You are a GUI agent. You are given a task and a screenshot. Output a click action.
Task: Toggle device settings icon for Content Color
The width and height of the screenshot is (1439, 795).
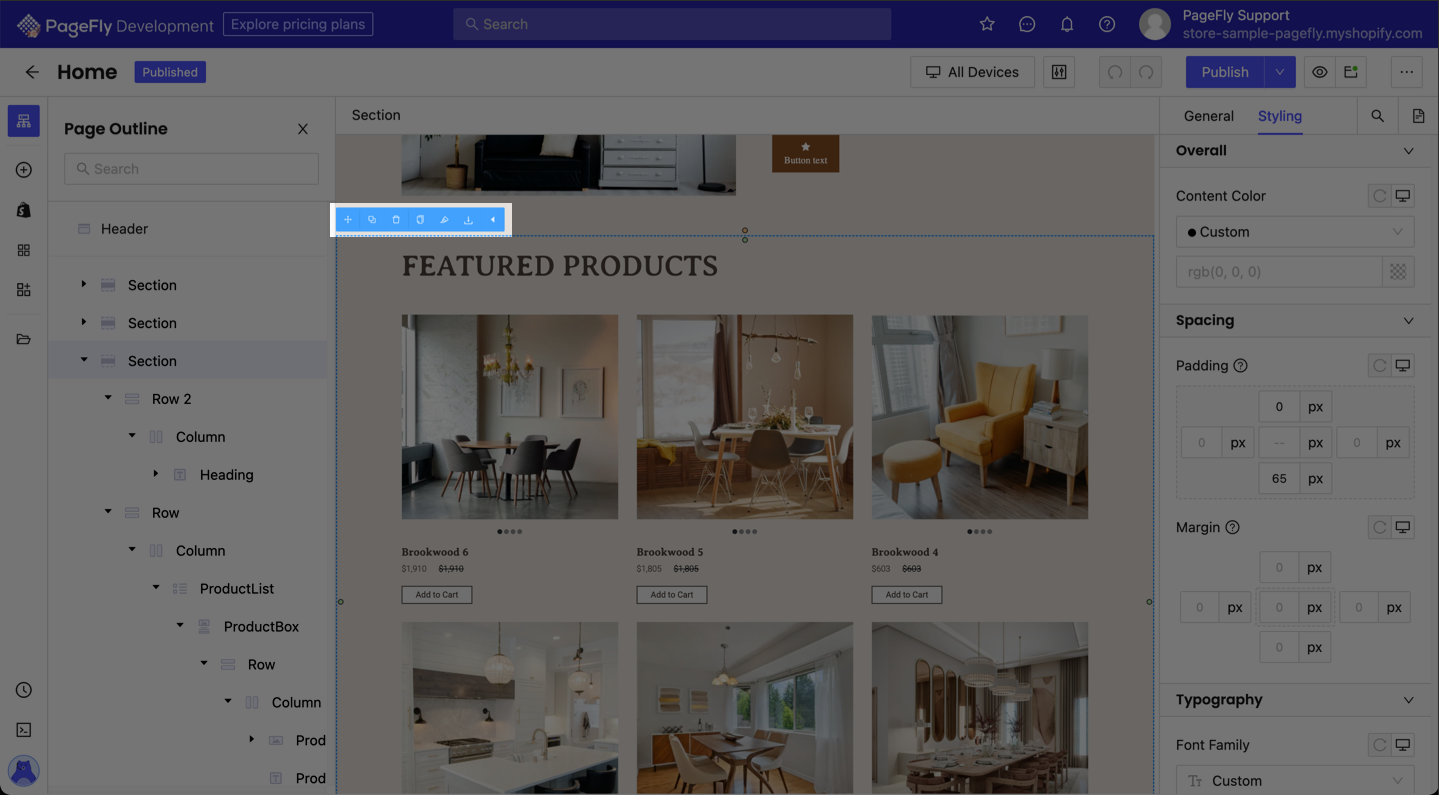point(1403,196)
